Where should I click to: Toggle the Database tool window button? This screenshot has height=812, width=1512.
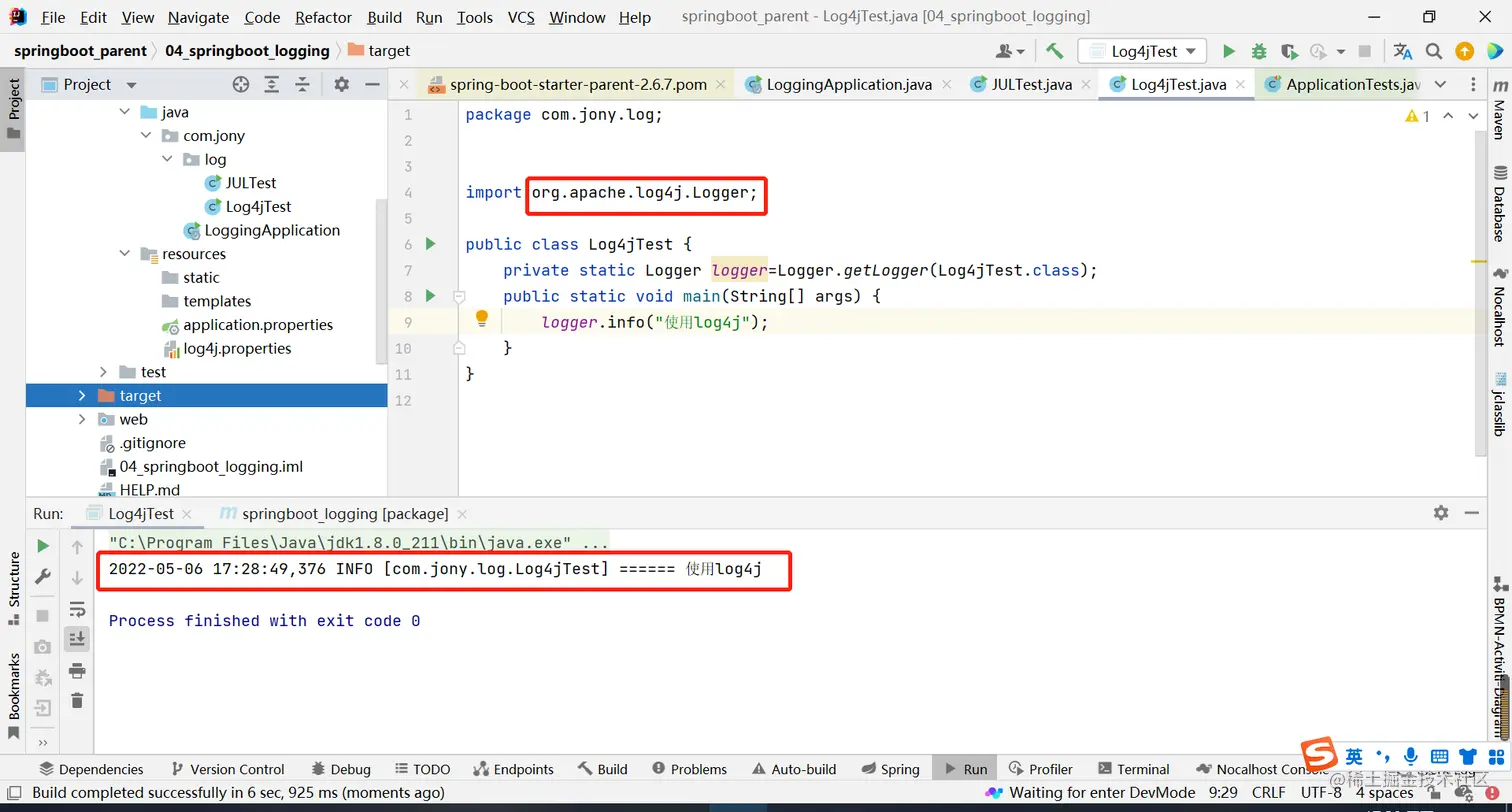coord(1499,204)
